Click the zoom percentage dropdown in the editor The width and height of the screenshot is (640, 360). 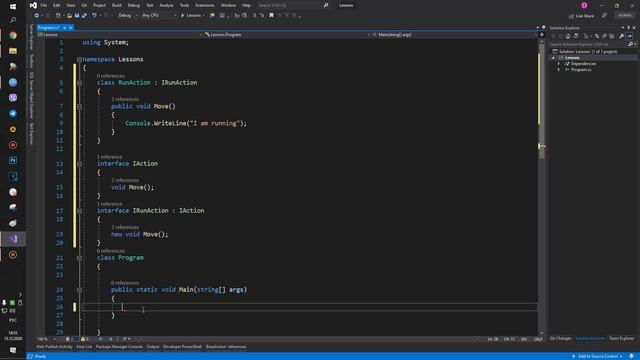(x=47, y=339)
